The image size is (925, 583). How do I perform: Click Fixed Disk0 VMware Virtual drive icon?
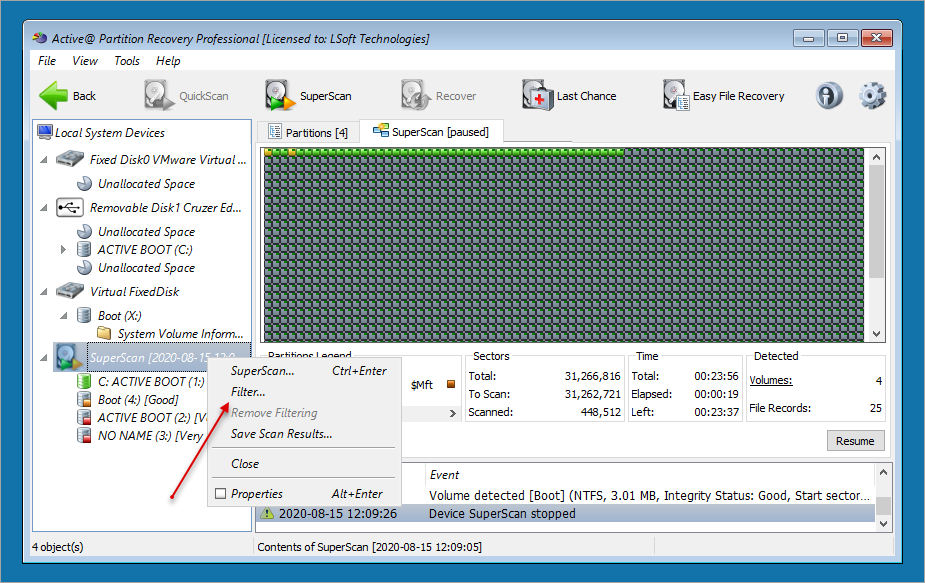coord(70,159)
